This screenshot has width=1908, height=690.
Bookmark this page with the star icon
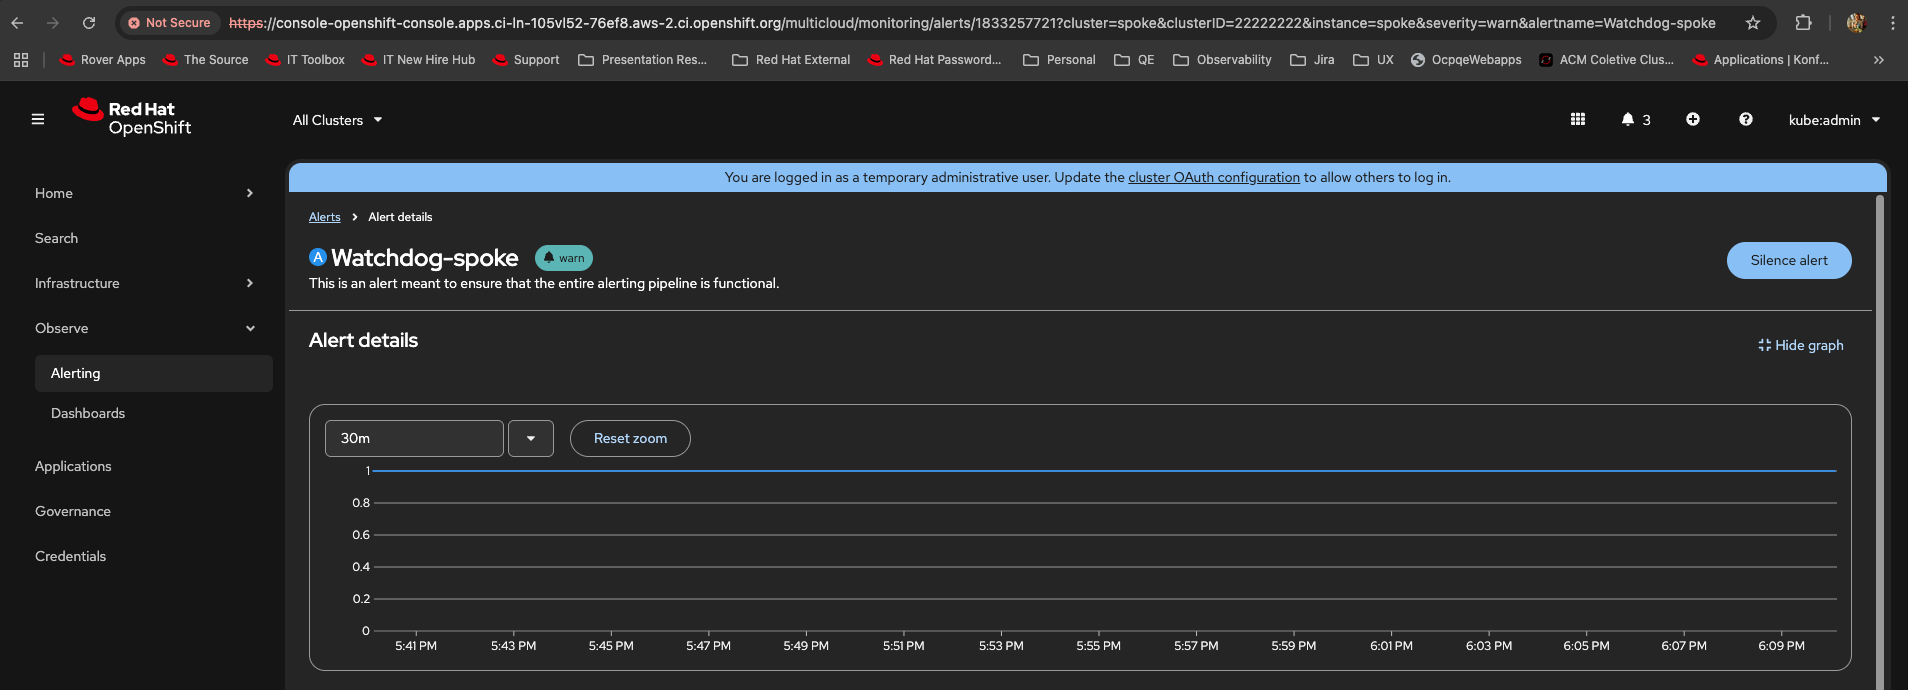click(1752, 23)
